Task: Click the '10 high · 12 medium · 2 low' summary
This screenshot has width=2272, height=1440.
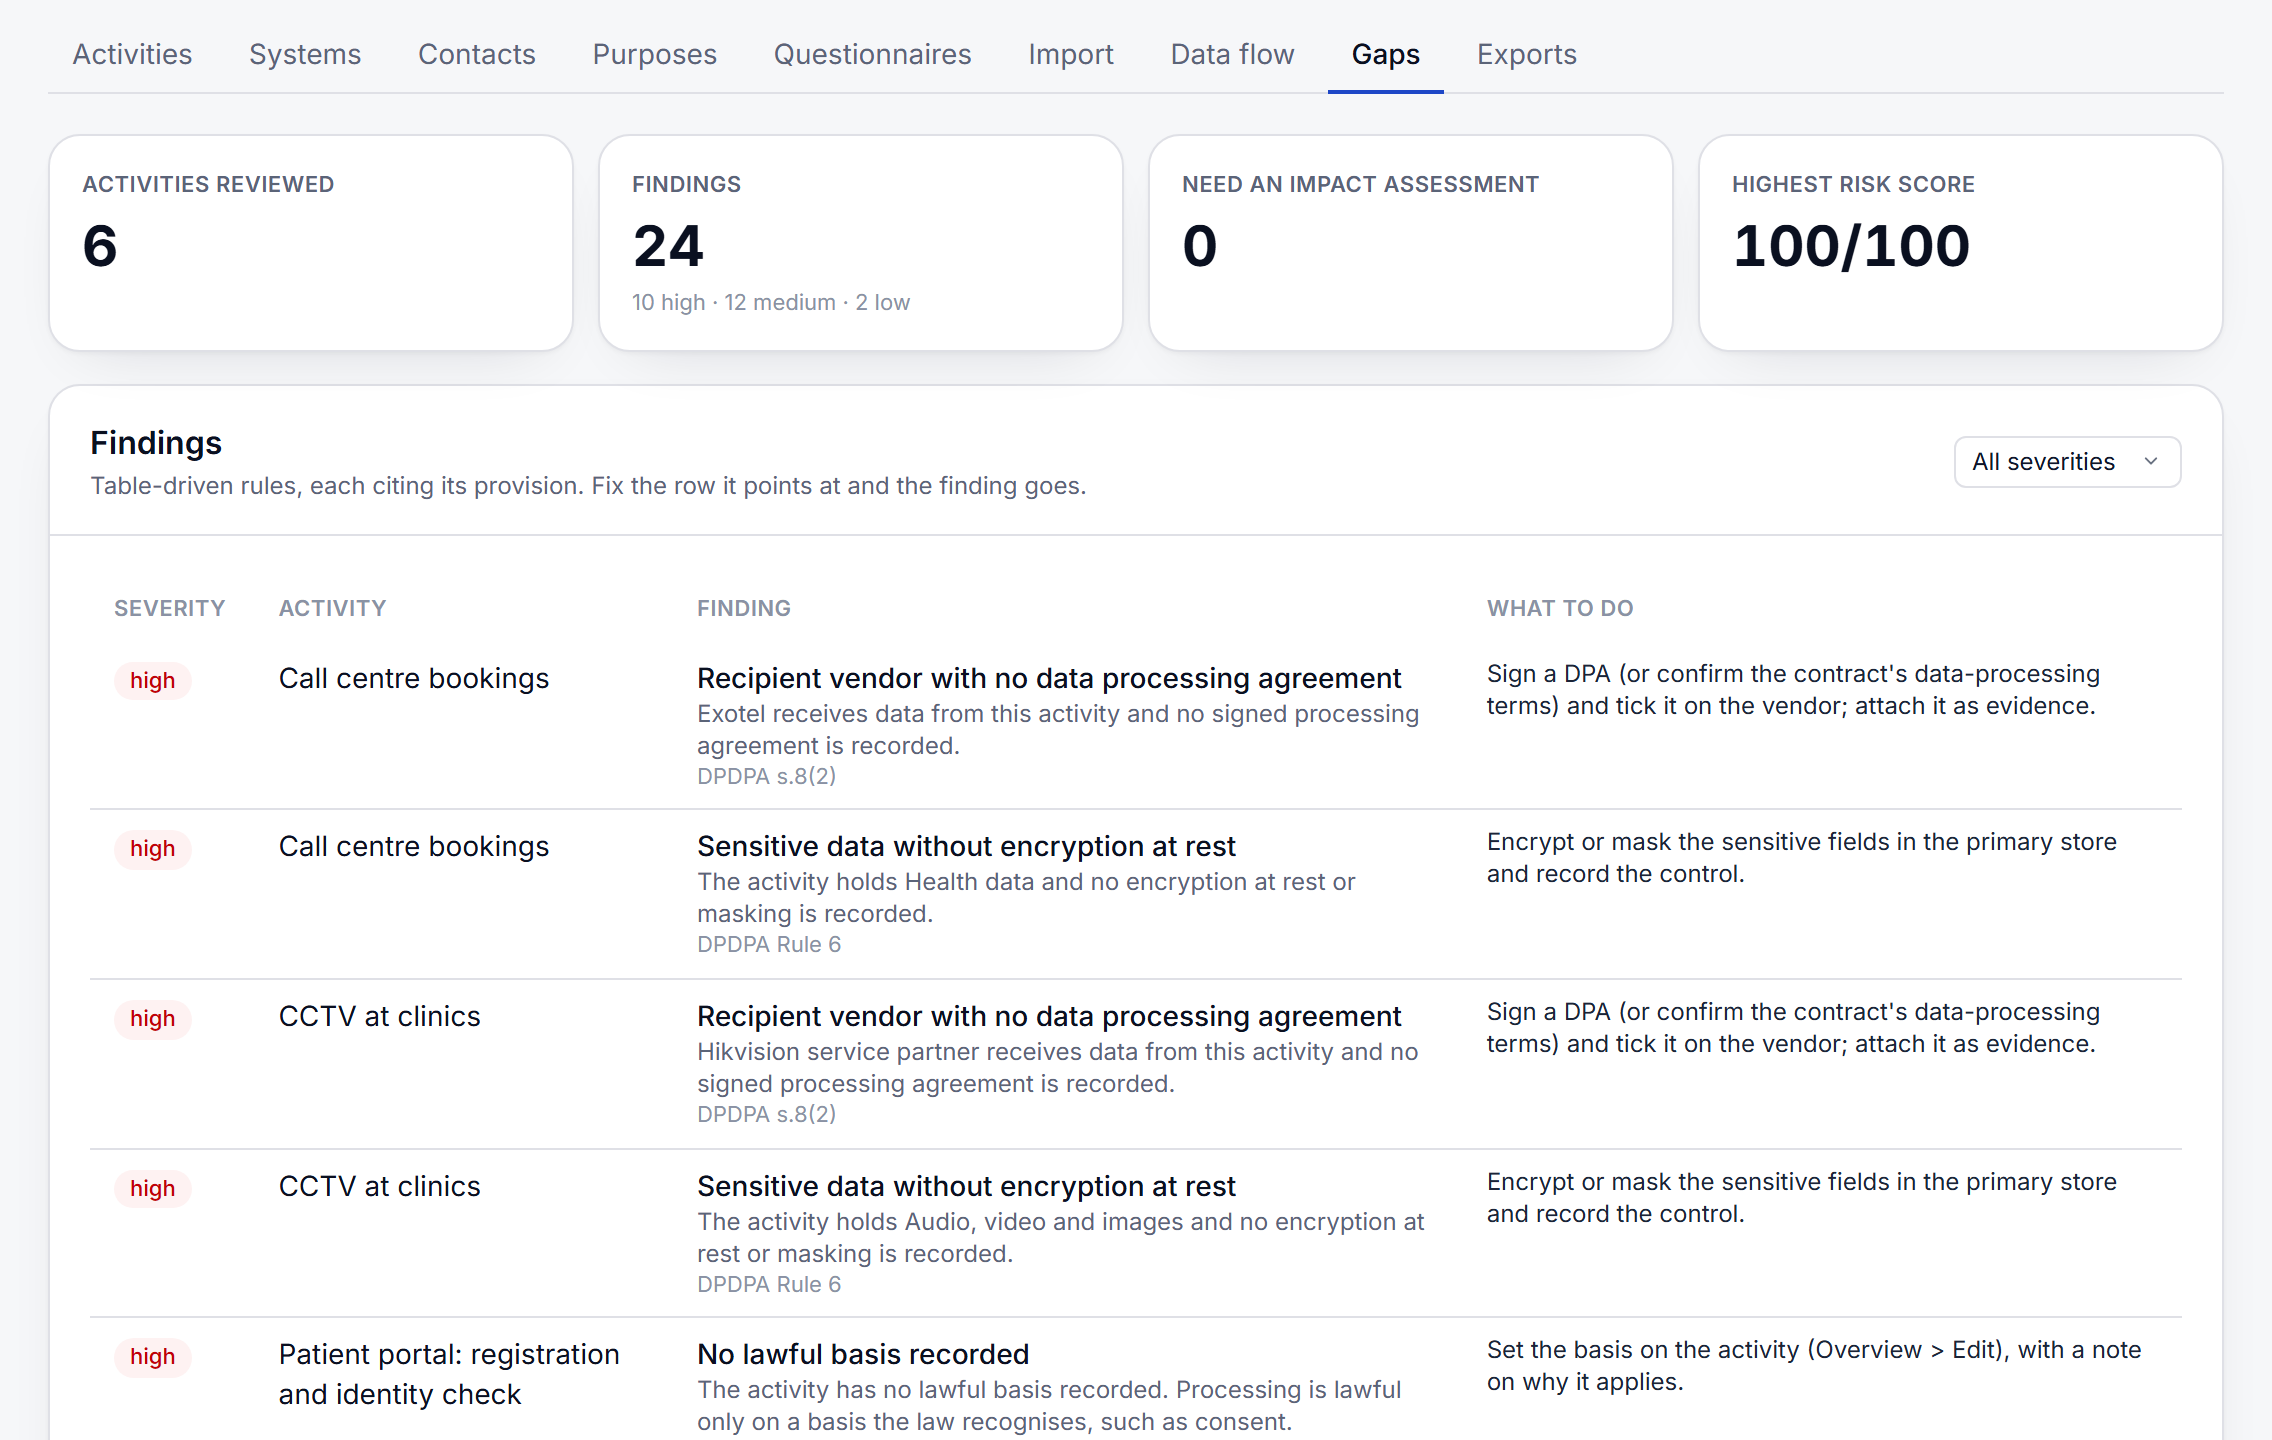Action: tap(771, 302)
